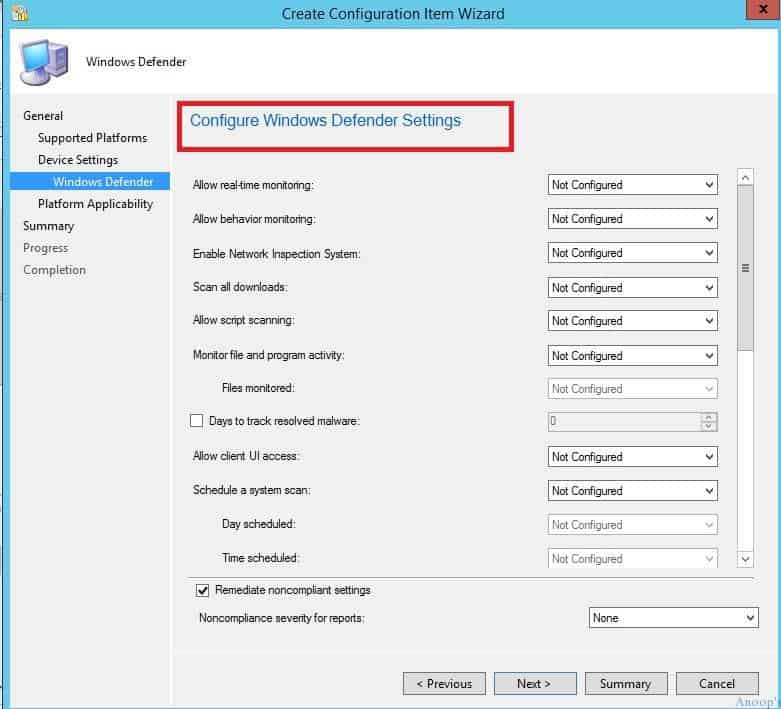
Task: Enable Days to track resolved malware checkbox
Action: 197,421
